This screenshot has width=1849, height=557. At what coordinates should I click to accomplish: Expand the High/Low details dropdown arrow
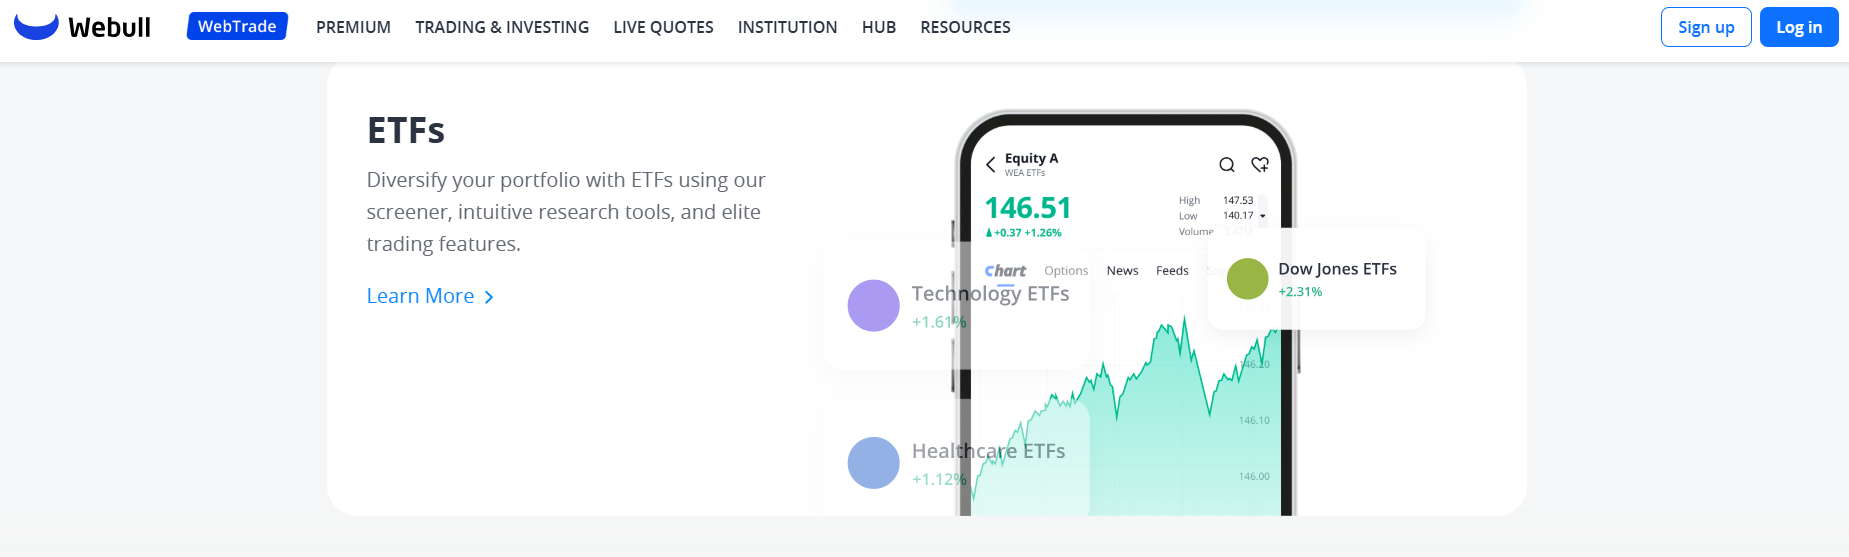coord(1263,216)
